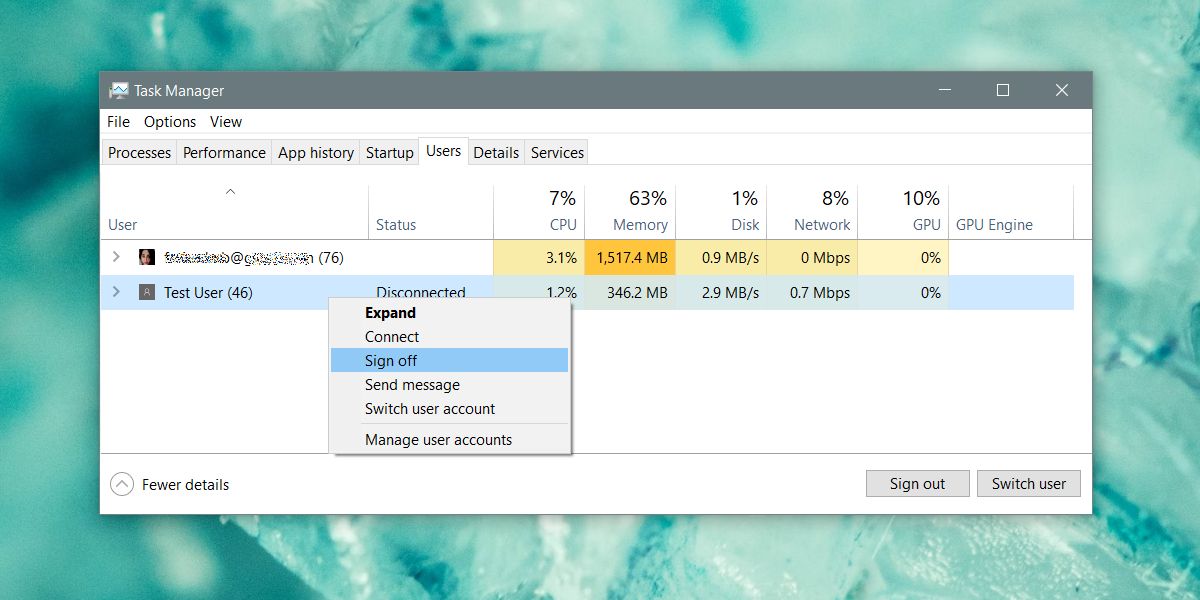This screenshot has height=600, width=1200.
Task: Open the Options menu
Action: 169,121
